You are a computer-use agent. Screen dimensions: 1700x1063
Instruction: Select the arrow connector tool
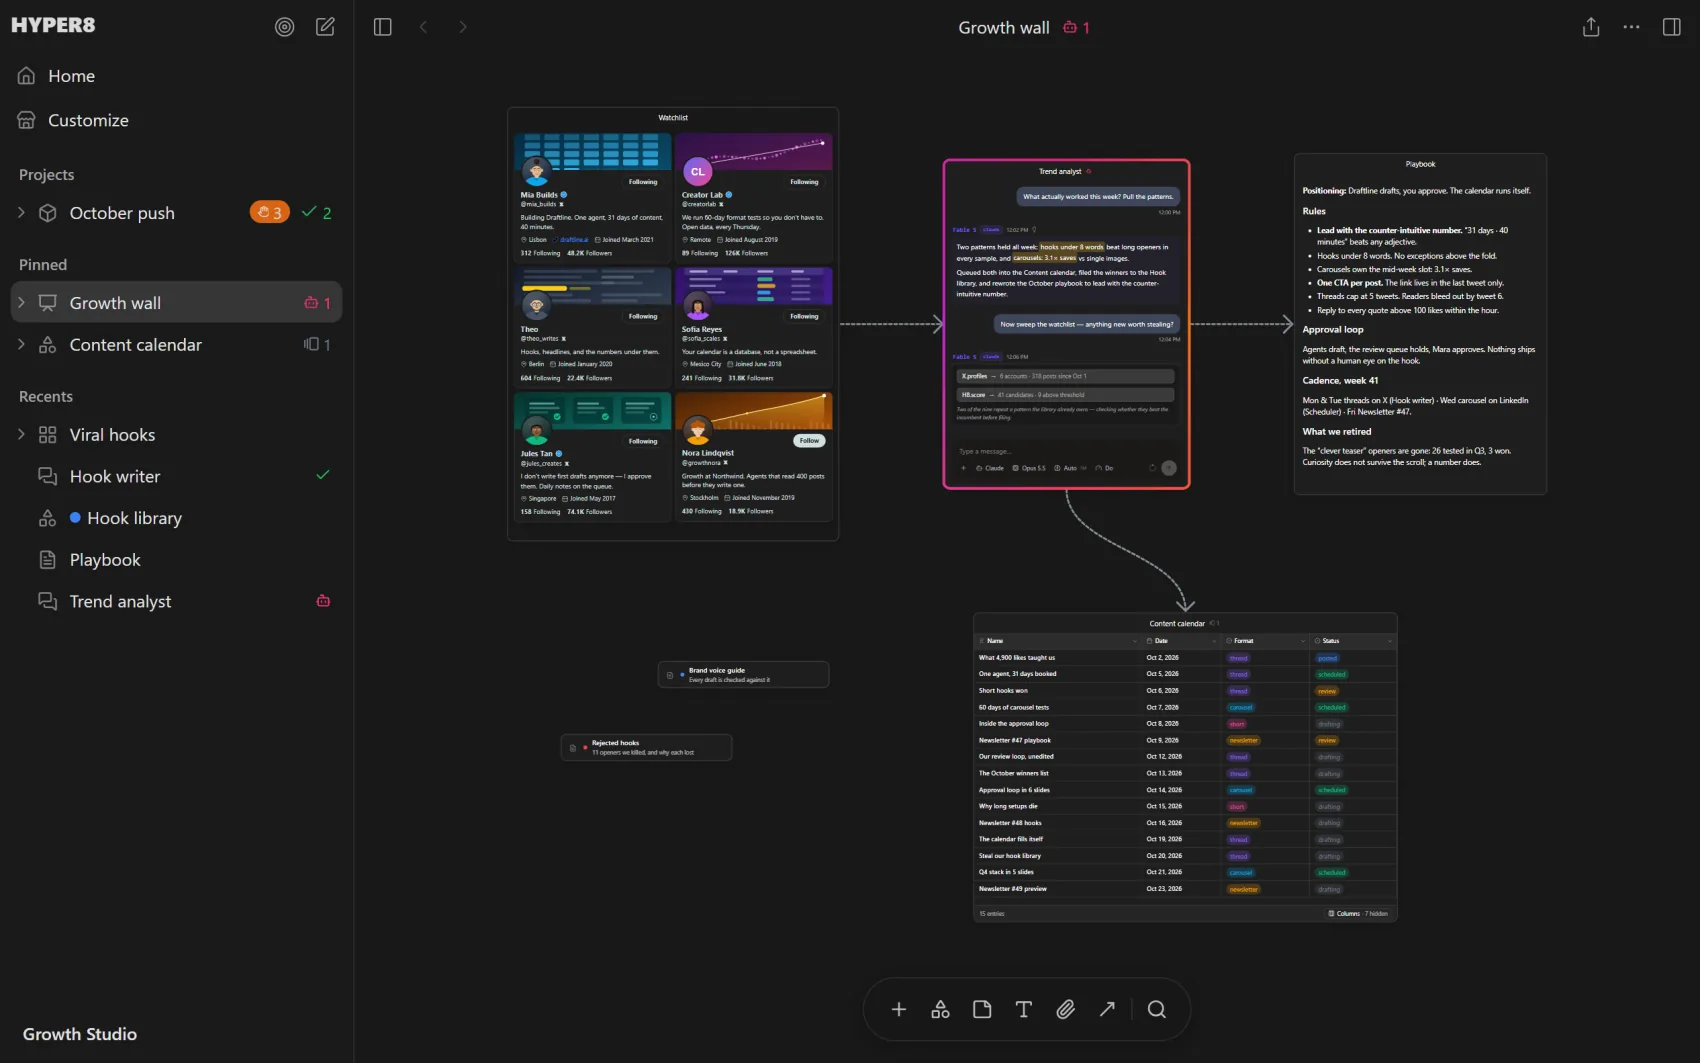coord(1107,1010)
